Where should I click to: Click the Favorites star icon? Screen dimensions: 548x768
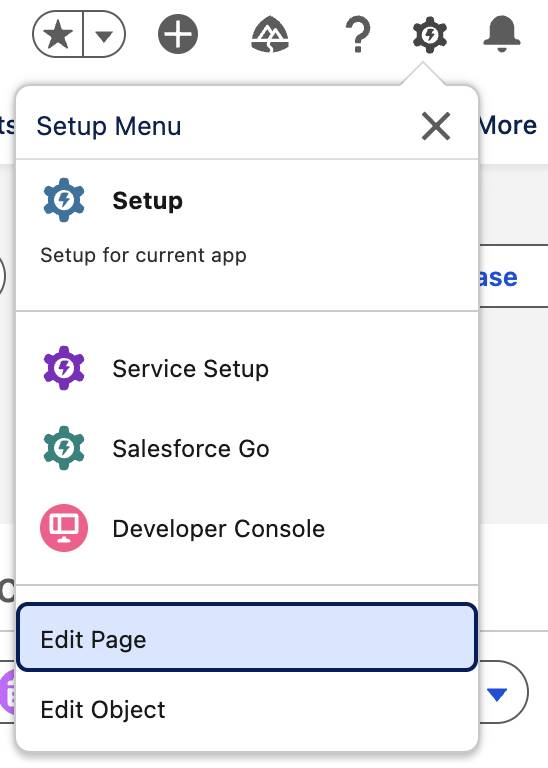pos(58,34)
